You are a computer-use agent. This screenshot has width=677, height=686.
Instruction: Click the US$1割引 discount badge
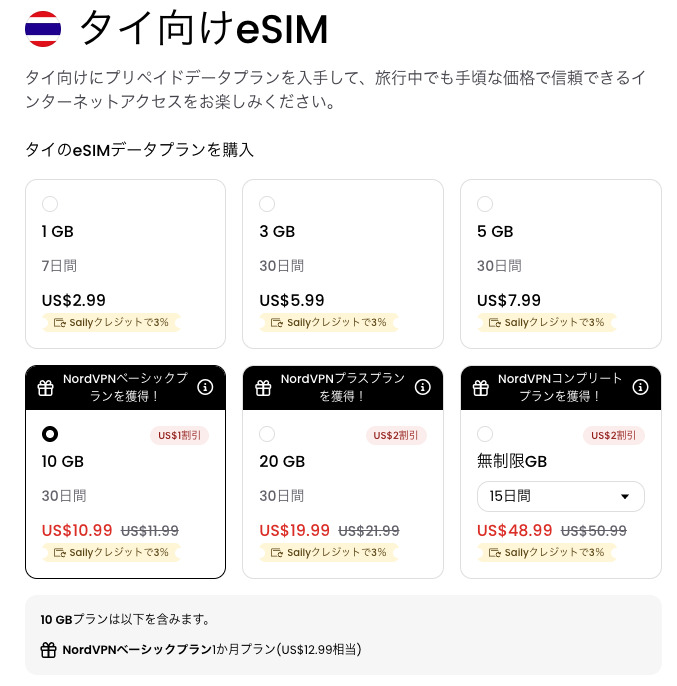180,435
